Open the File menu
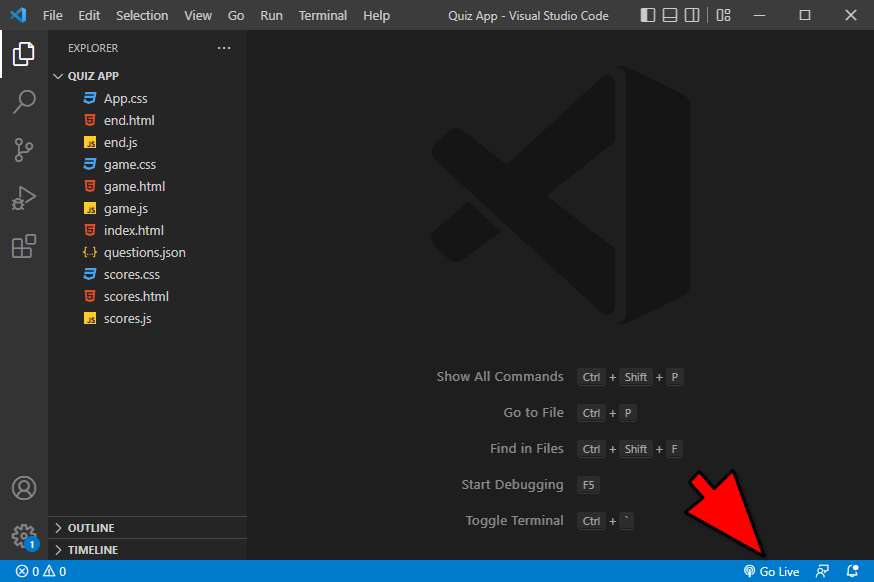This screenshot has height=582, width=874. tap(52, 16)
